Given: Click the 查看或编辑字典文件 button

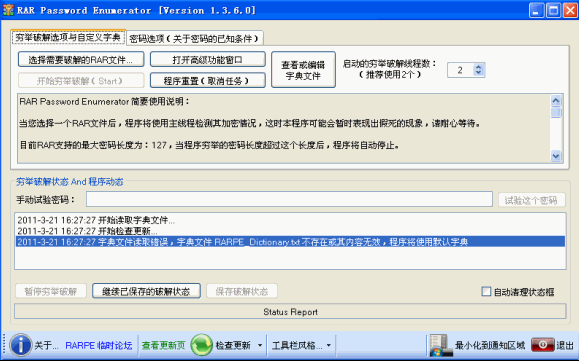Looking at the screenshot, I should pos(303,70).
